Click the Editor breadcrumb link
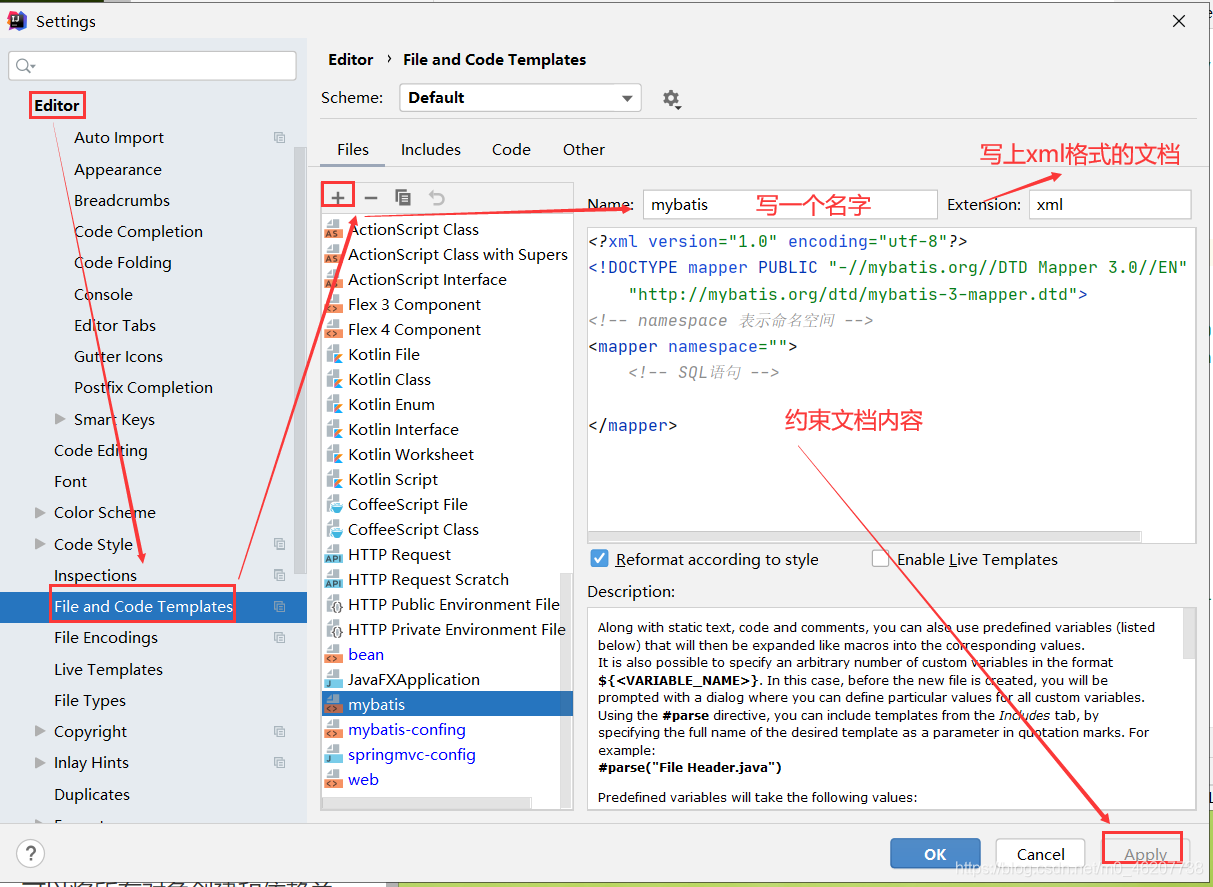 point(351,59)
